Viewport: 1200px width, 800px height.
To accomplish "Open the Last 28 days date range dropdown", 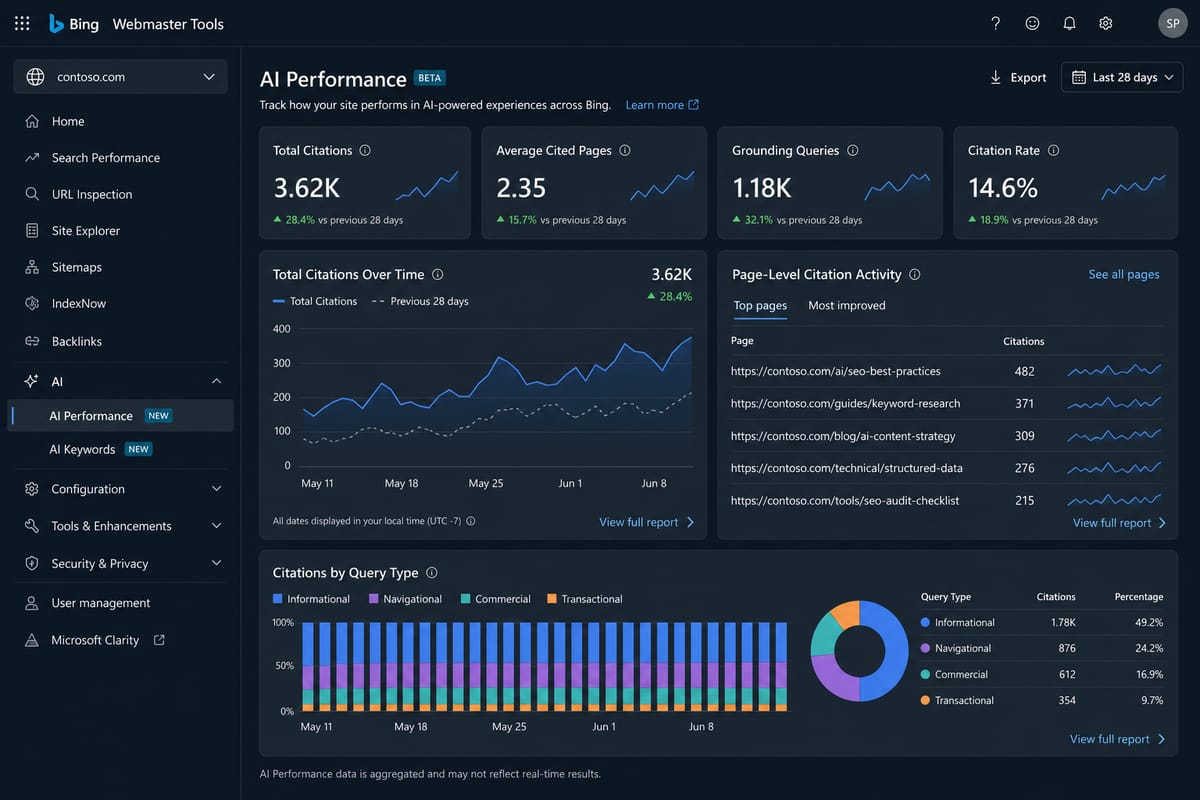I will (x=1122, y=77).
